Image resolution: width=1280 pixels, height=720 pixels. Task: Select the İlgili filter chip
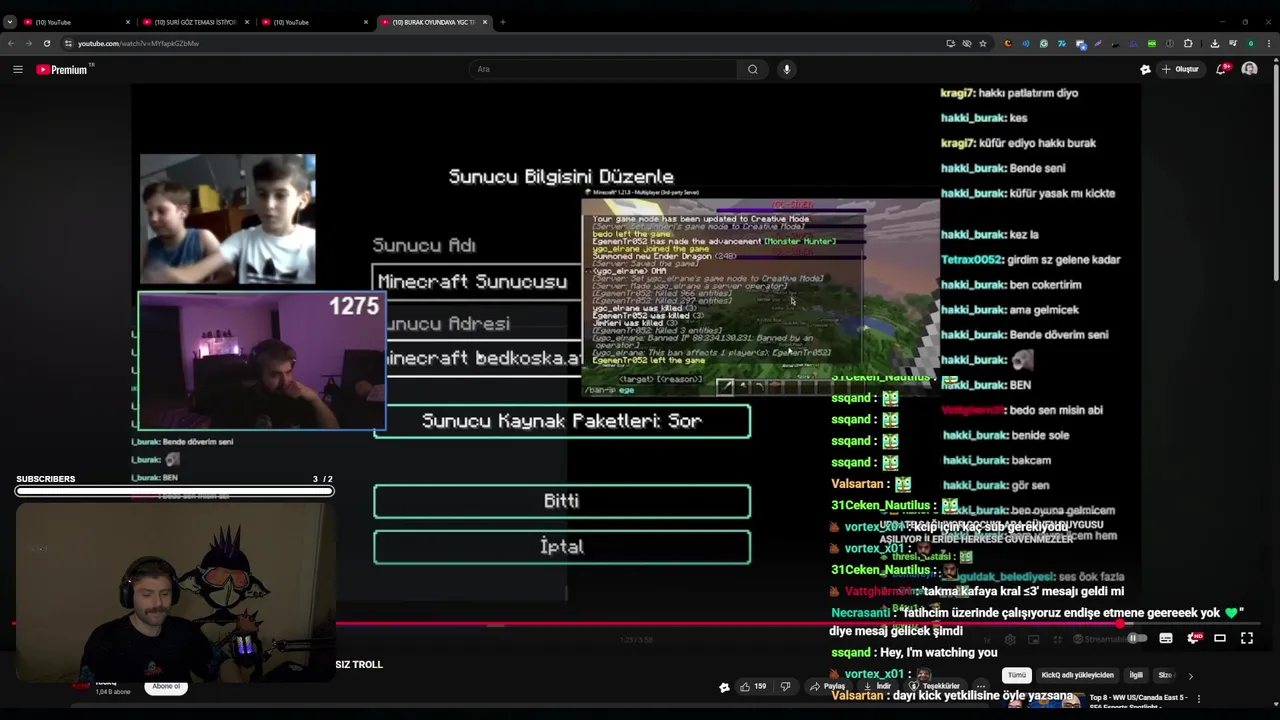point(1136,675)
